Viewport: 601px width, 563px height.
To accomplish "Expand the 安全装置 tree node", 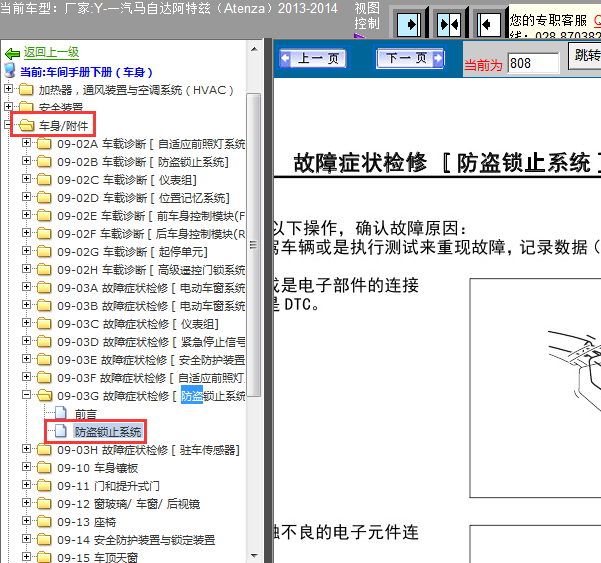I will point(8,106).
